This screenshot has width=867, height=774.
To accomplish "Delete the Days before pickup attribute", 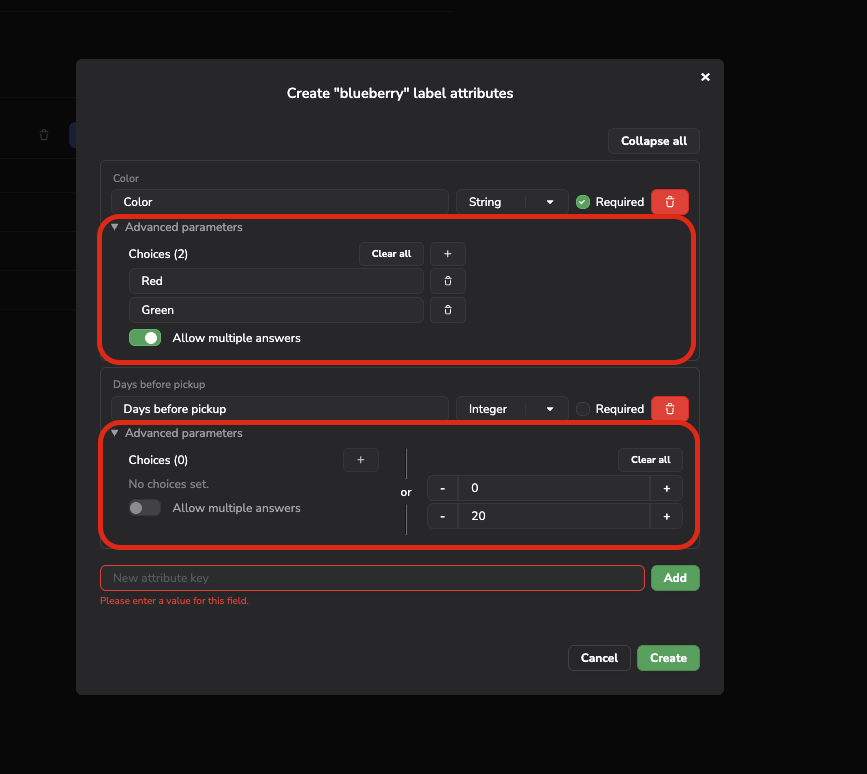I will point(670,409).
